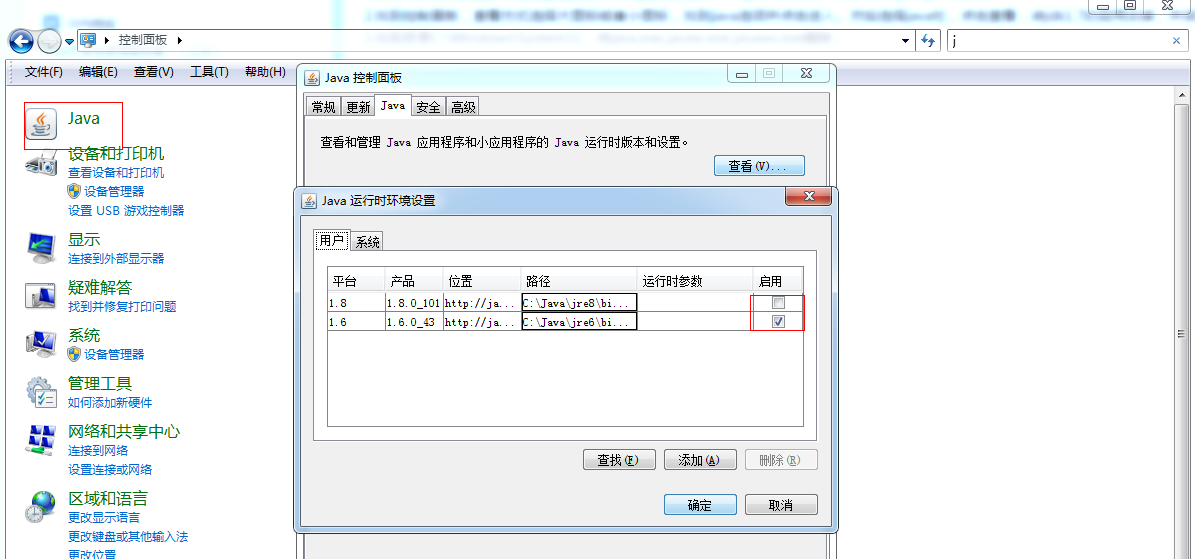Viewport: 1195px width, 559px height.
Task: Select the C:\Java\jre6 path cell
Action: click(579, 322)
